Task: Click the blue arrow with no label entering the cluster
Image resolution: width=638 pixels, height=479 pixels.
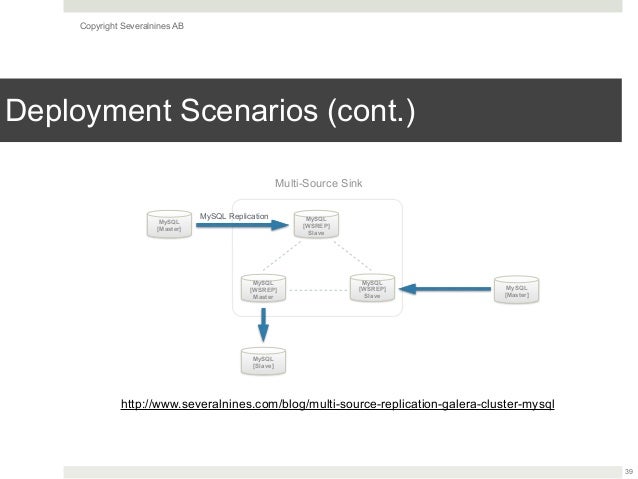Action: coord(445,289)
